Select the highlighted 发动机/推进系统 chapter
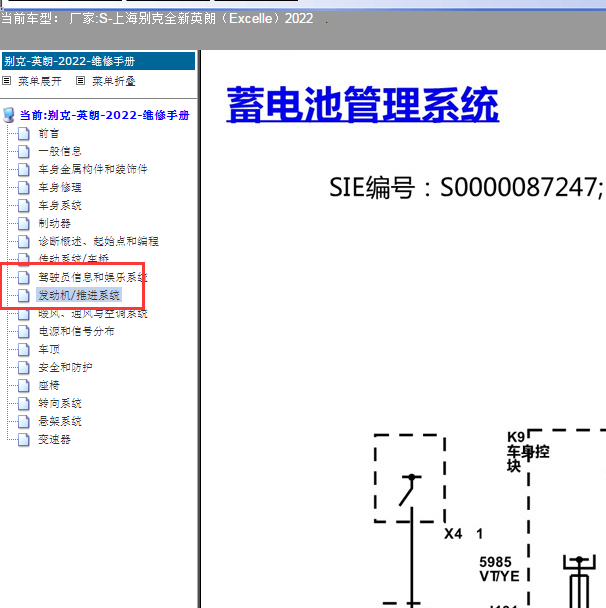 click(79, 295)
